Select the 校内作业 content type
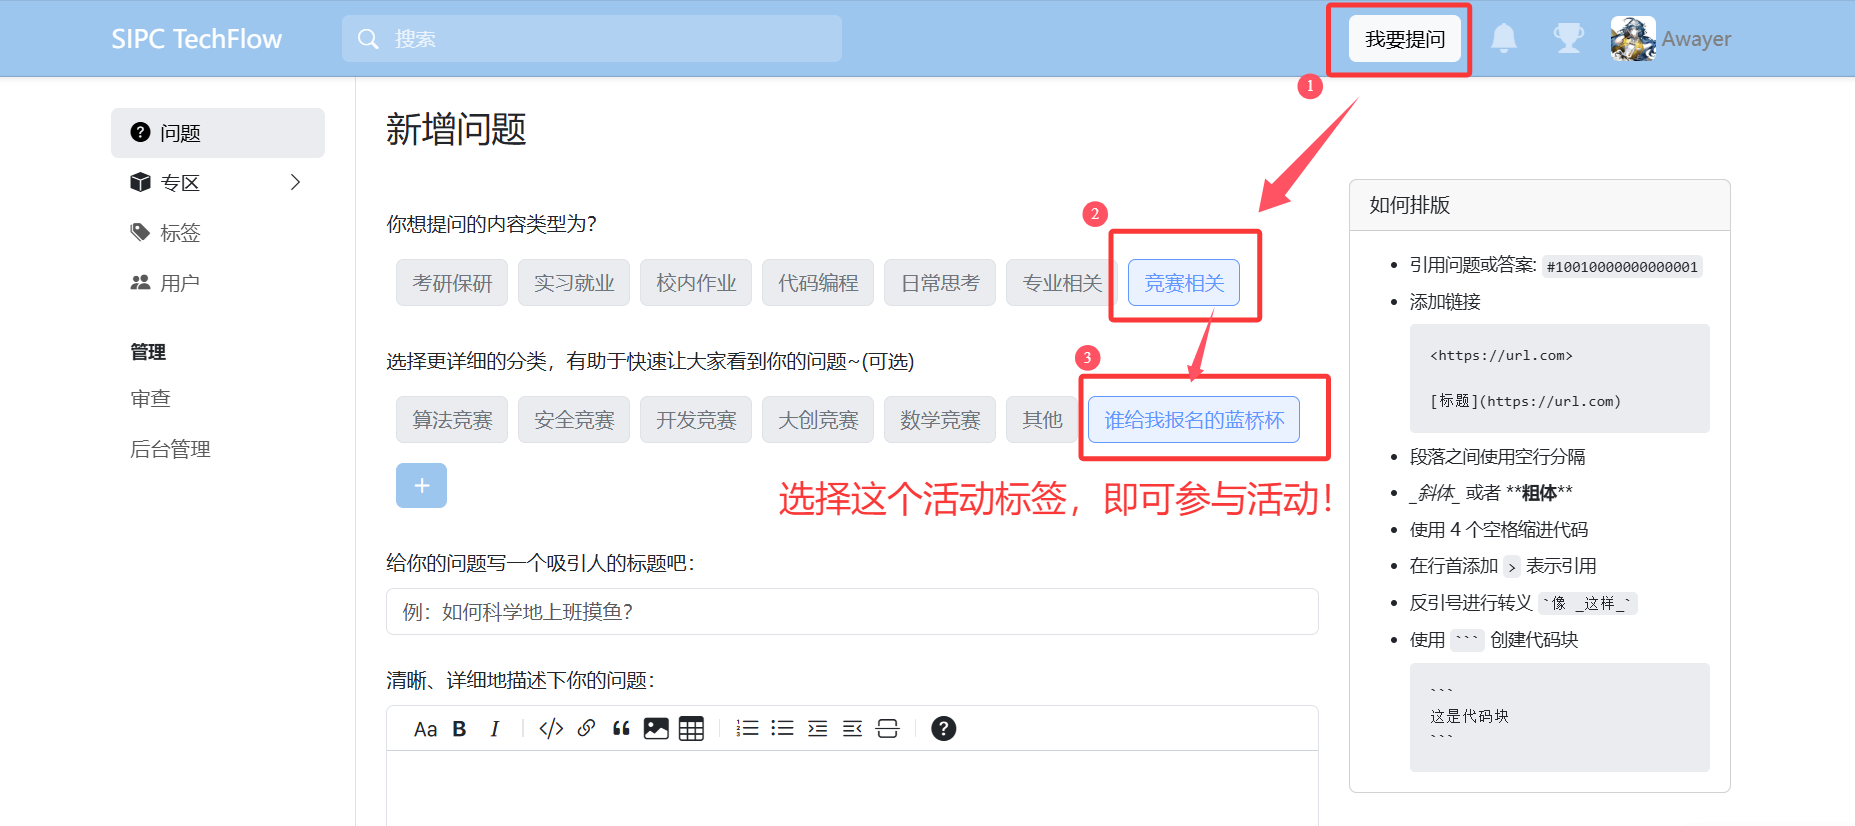This screenshot has height=826, width=1855. coord(696,283)
